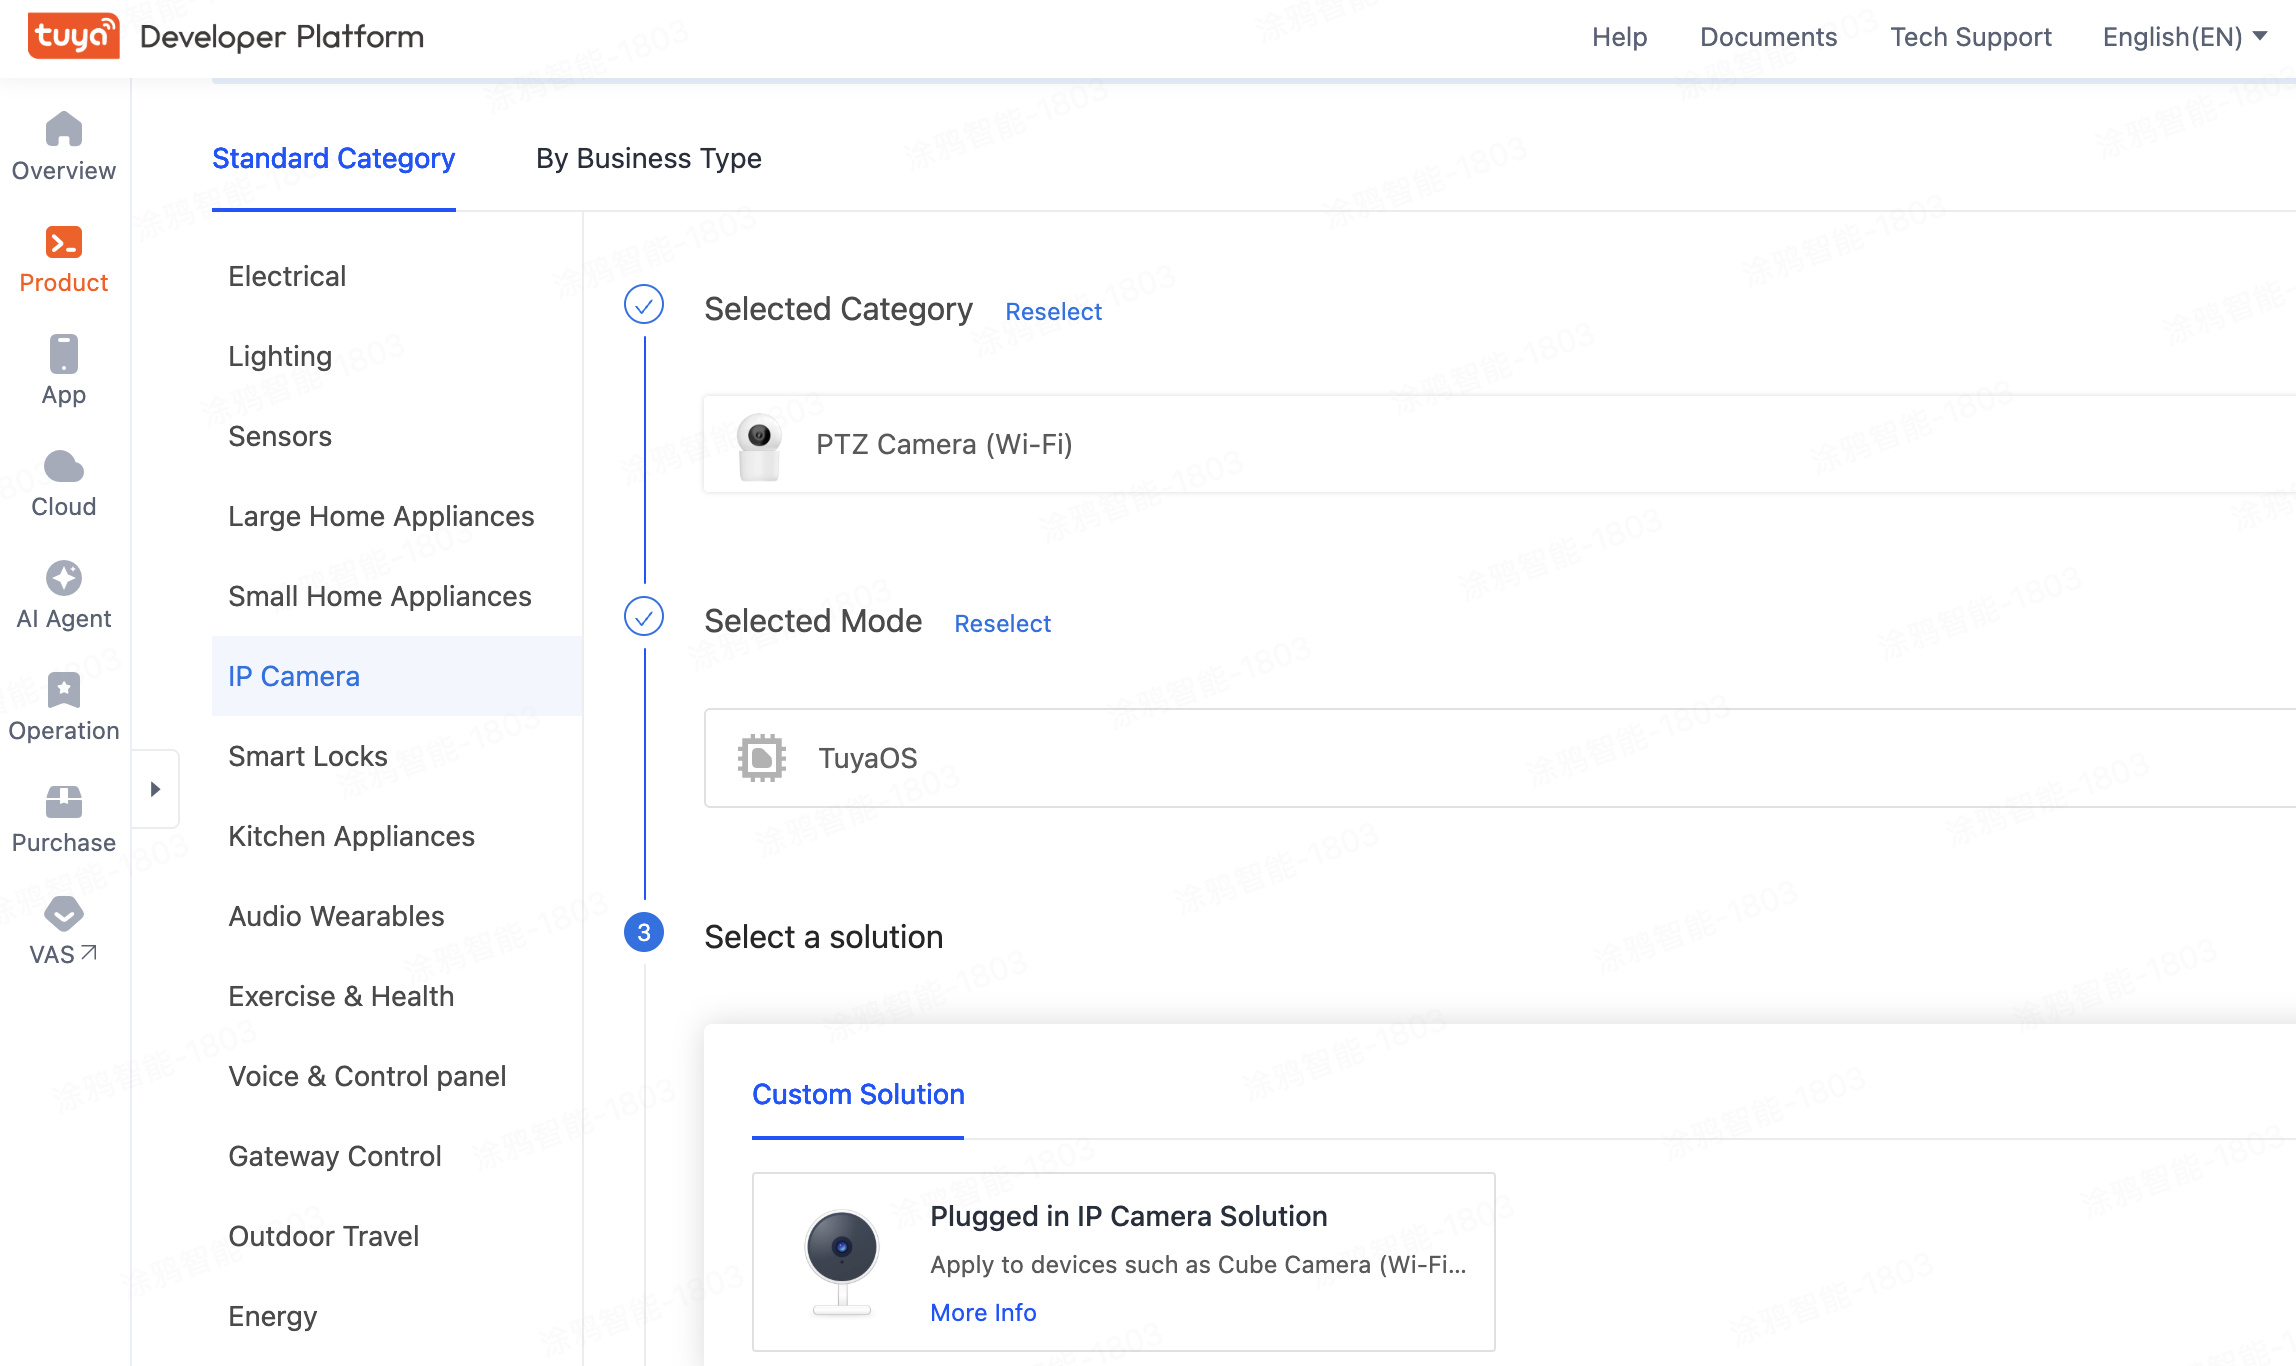This screenshot has width=2296, height=1366.
Task: Click the AI Agent sidebar label
Action: [x=64, y=619]
